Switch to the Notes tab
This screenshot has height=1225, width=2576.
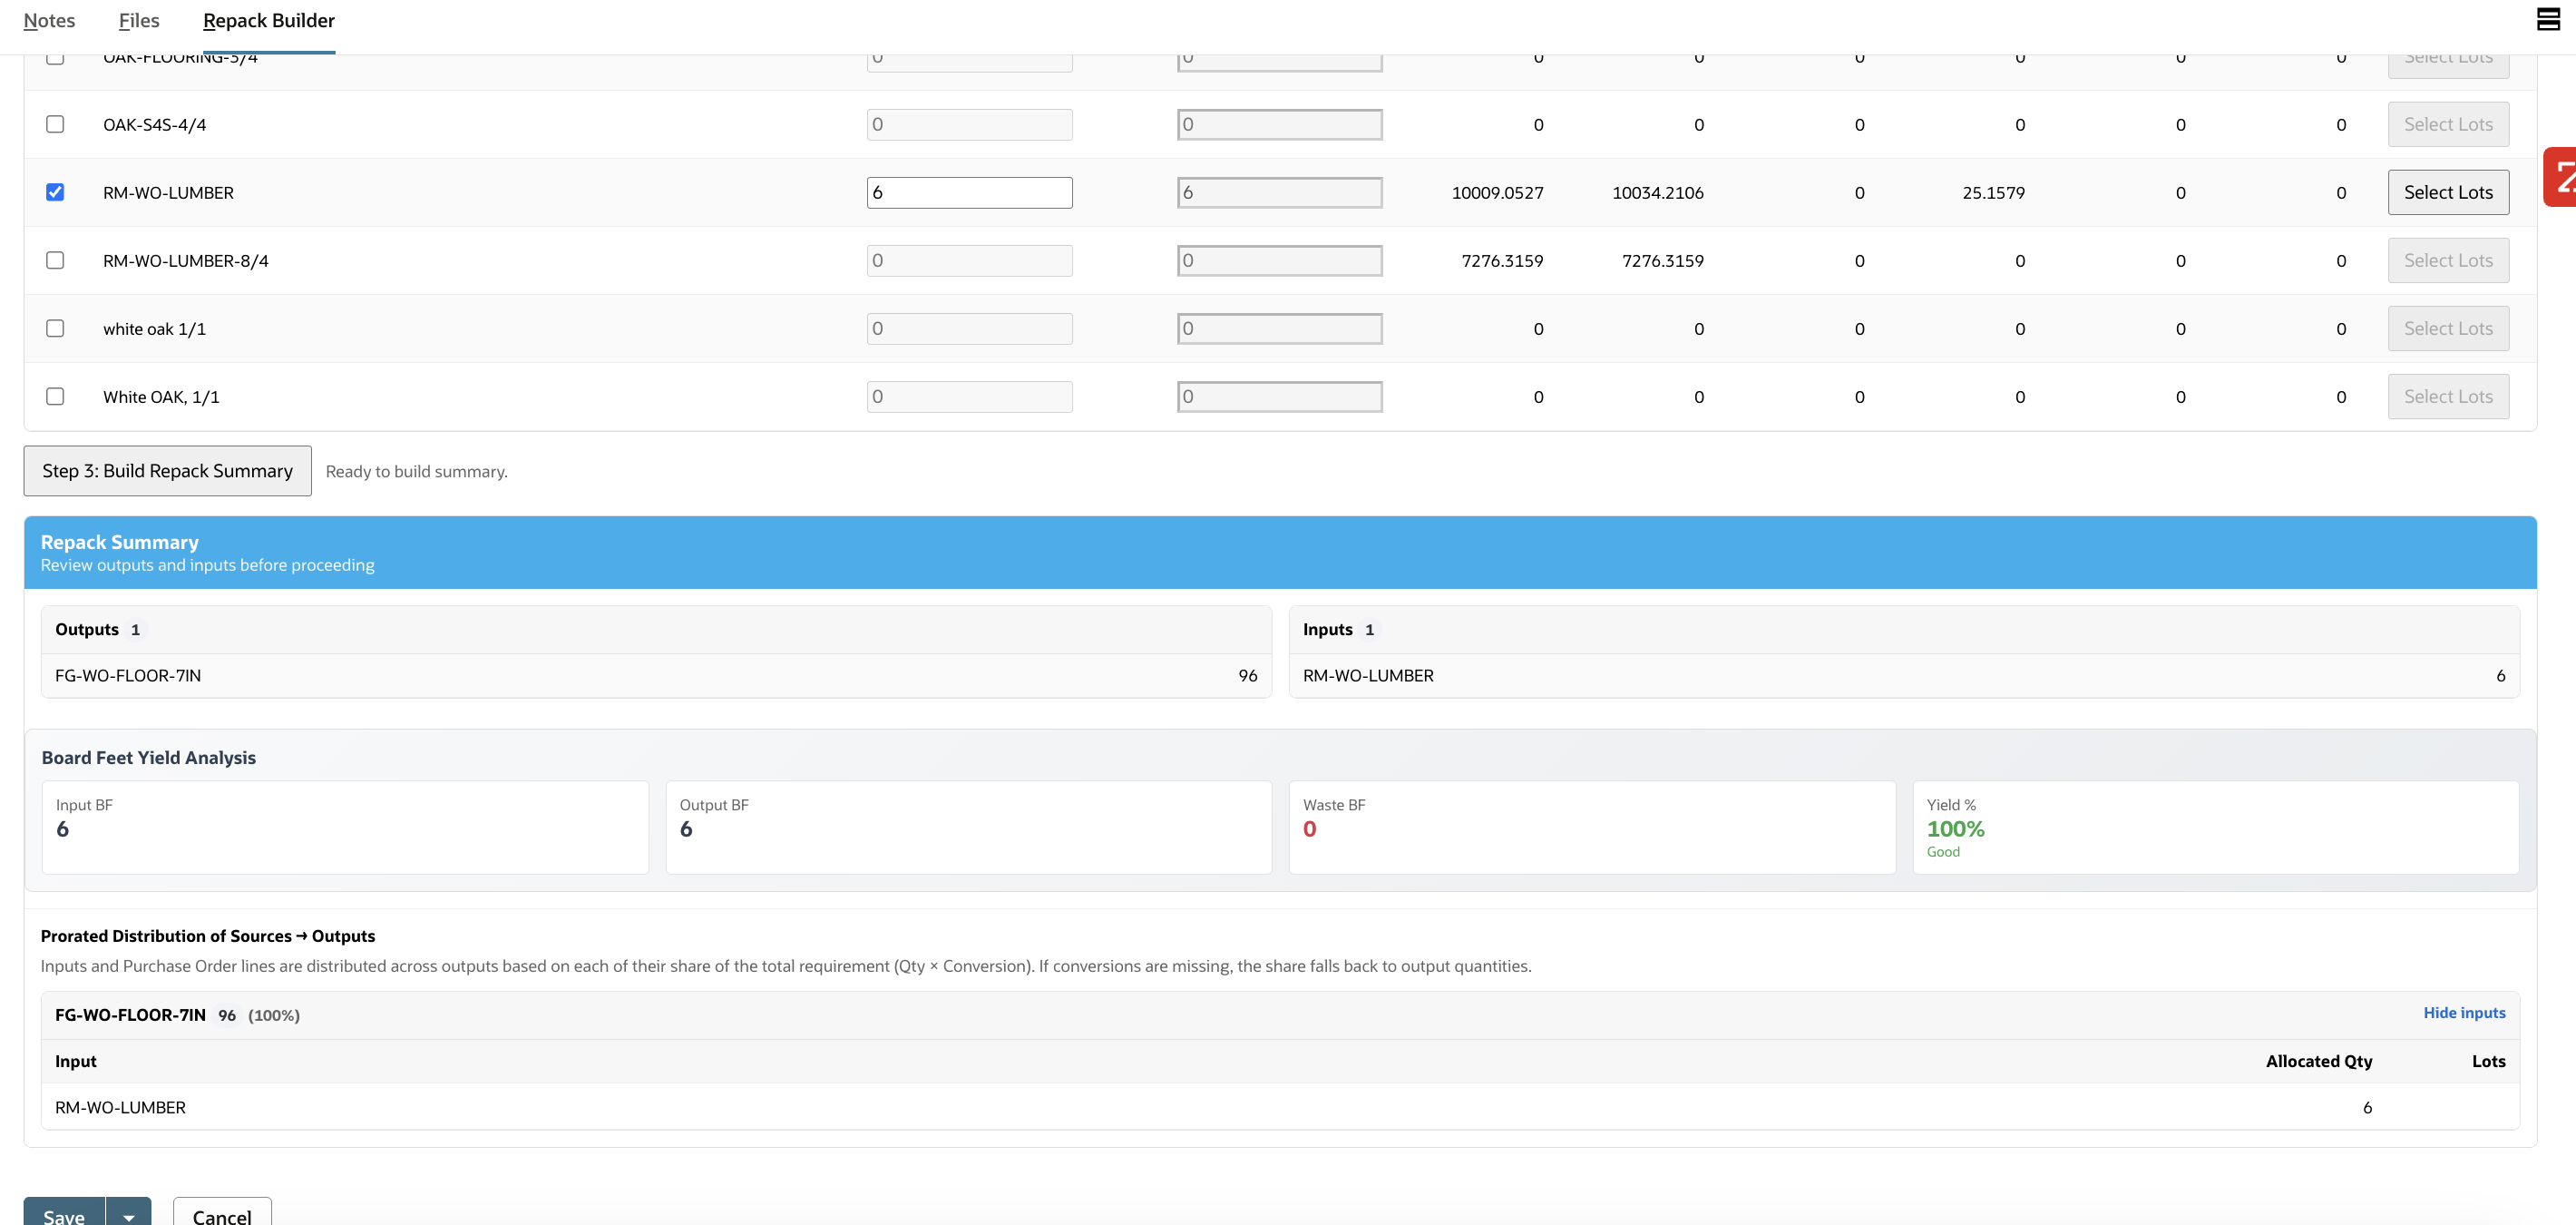click(49, 21)
